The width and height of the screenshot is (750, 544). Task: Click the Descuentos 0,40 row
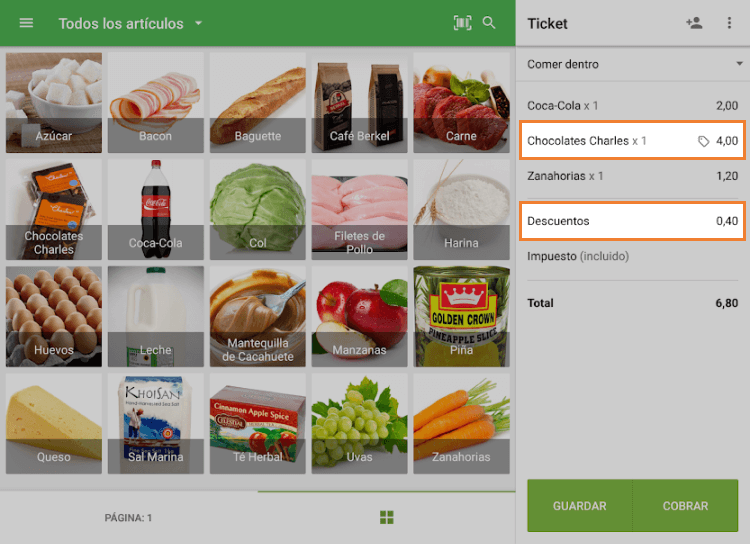click(x=633, y=221)
